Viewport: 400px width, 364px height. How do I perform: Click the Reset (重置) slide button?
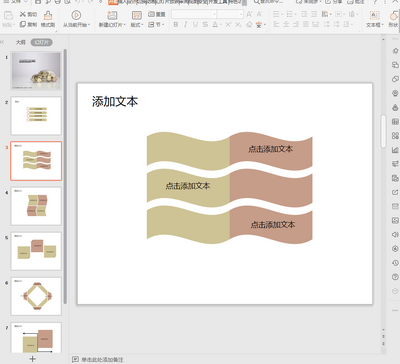coord(156,14)
